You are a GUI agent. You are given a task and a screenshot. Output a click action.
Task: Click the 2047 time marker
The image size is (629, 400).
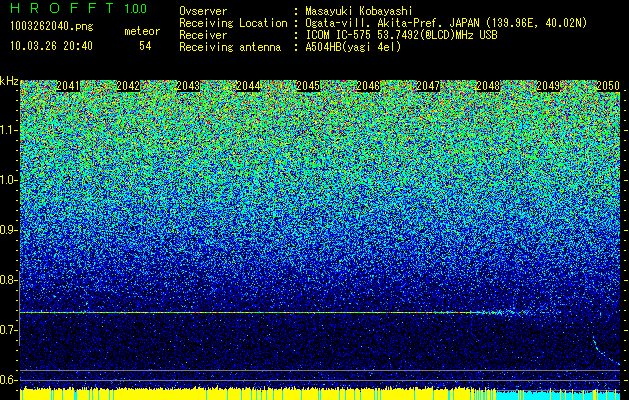[x=428, y=85]
